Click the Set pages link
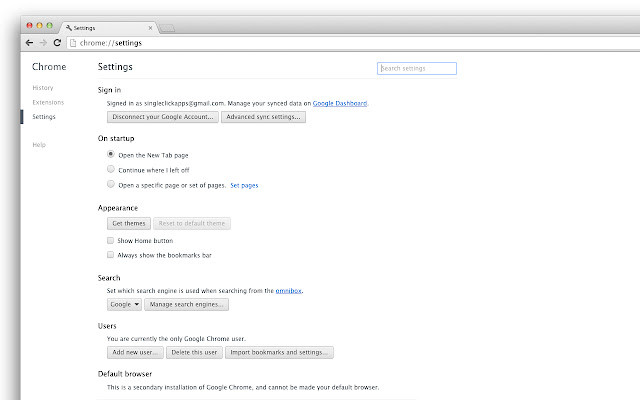The width and height of the screenshot is (640, 400). [x=244, y=185]
